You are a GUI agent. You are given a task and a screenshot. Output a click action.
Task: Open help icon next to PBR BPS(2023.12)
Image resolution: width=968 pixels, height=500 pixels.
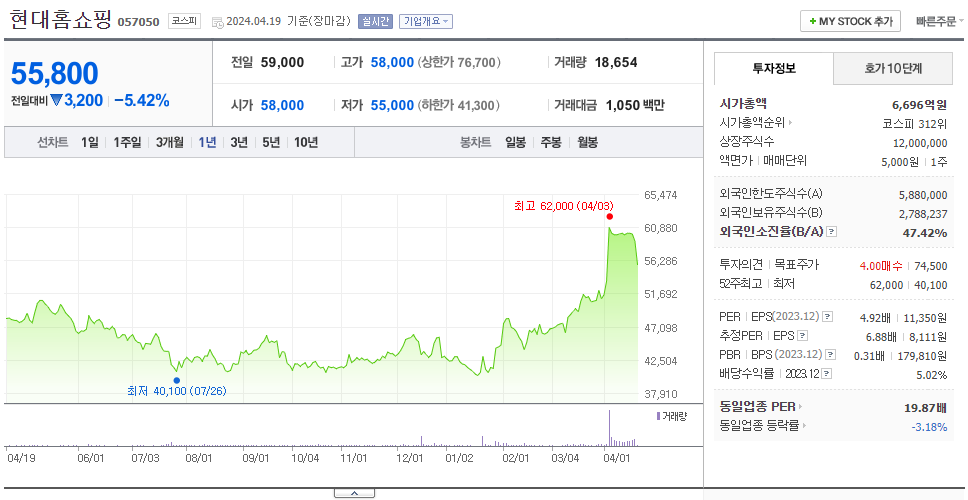(x=831, y=354)
